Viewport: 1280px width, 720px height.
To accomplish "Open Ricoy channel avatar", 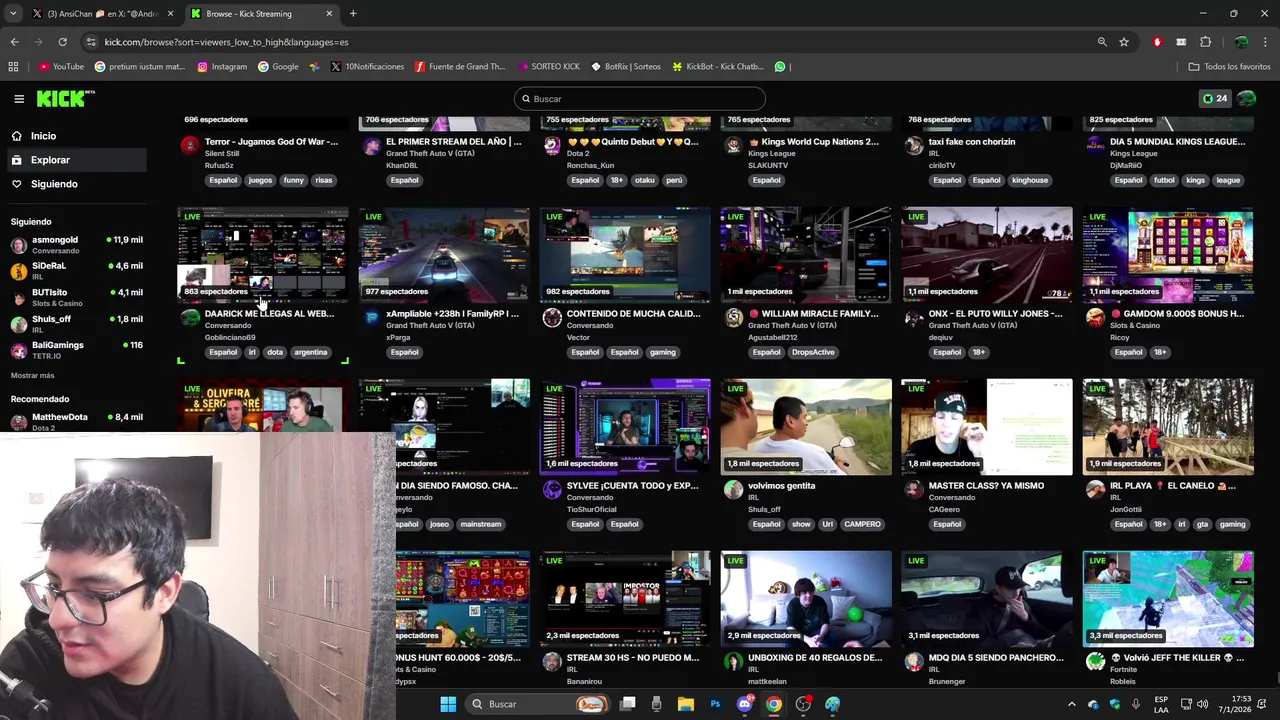I will (1095, 318).
